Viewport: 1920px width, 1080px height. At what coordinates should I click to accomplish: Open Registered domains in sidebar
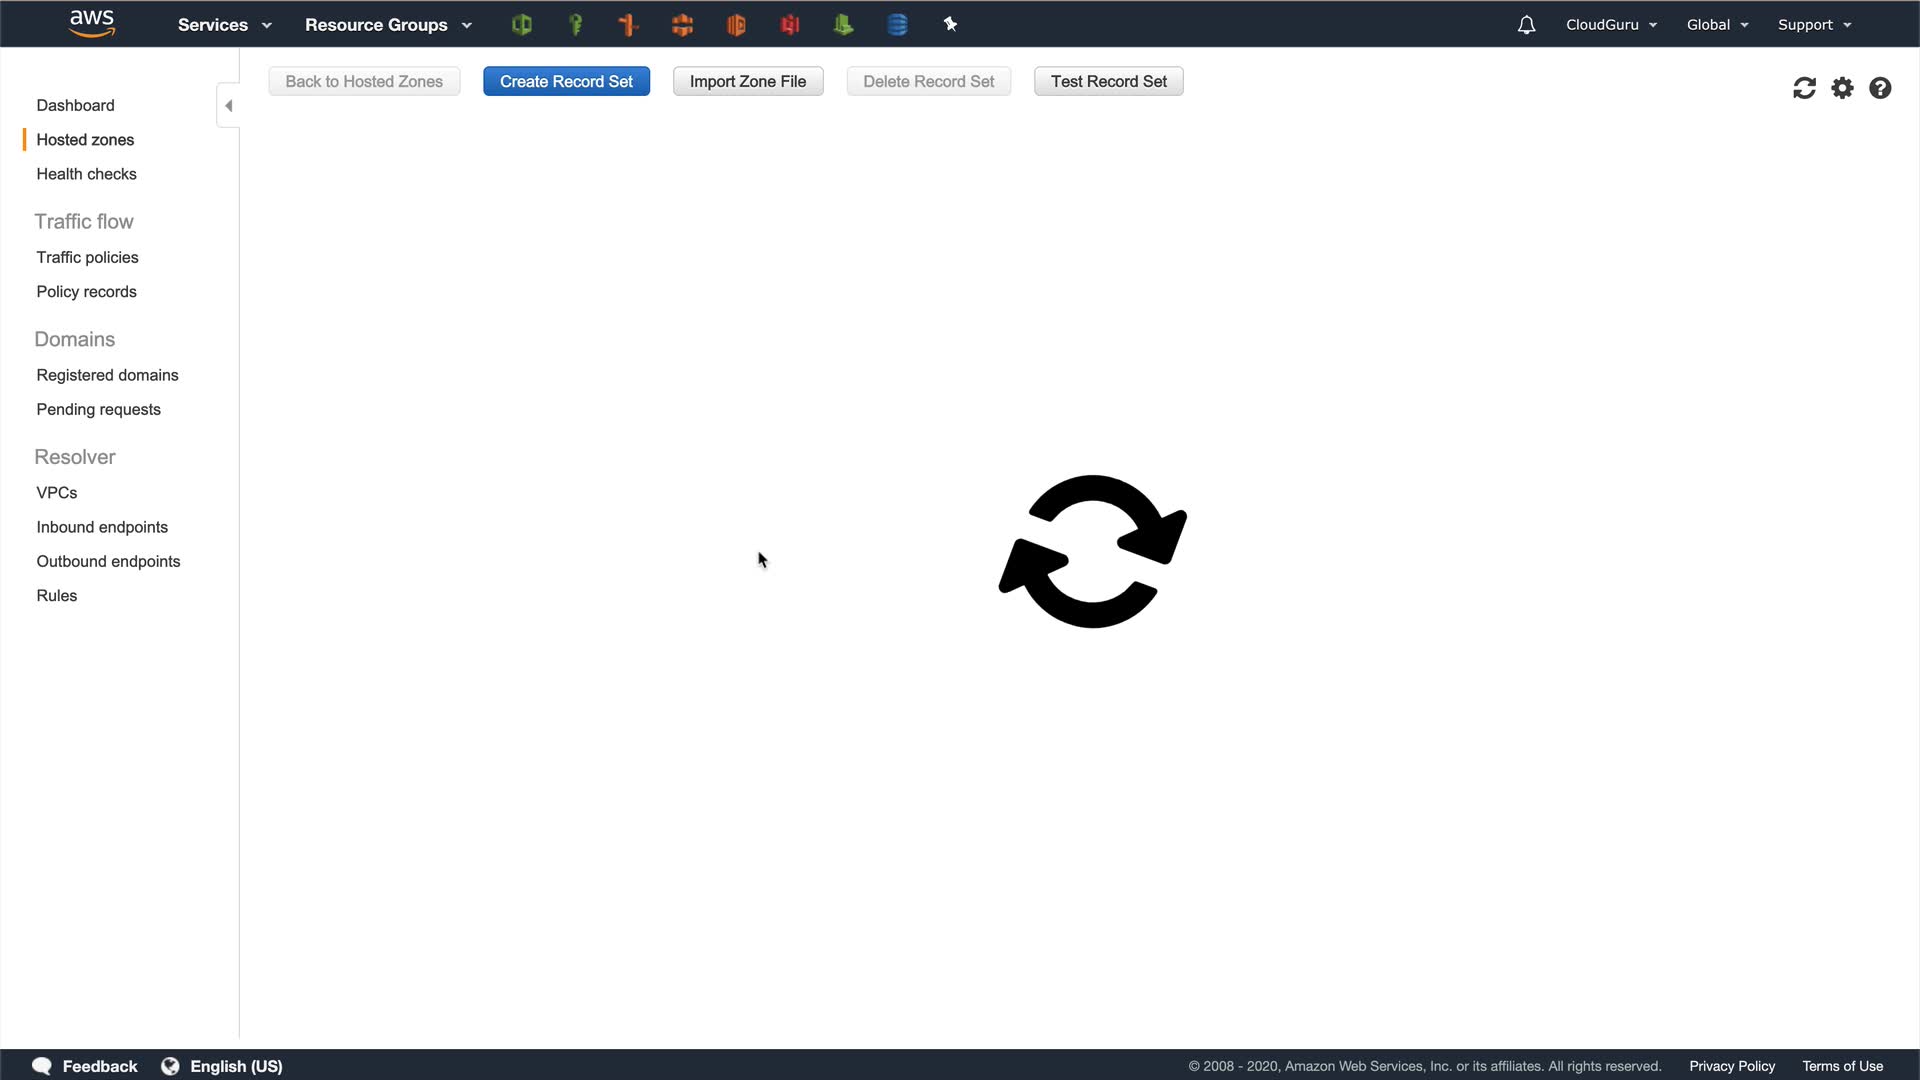pos(107,375)
